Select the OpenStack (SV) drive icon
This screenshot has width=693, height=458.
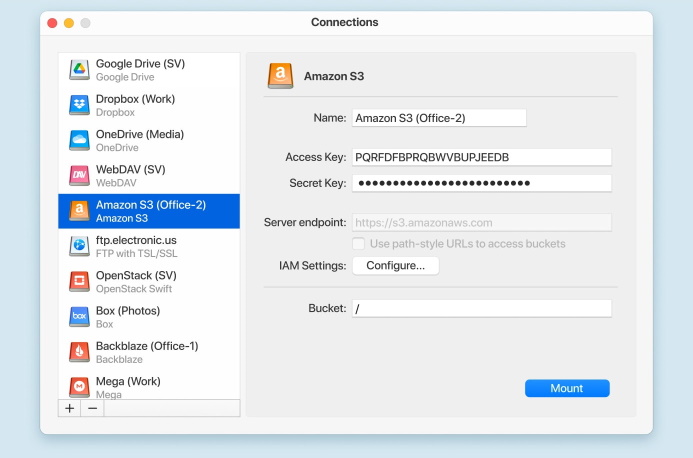click(80, 282)
